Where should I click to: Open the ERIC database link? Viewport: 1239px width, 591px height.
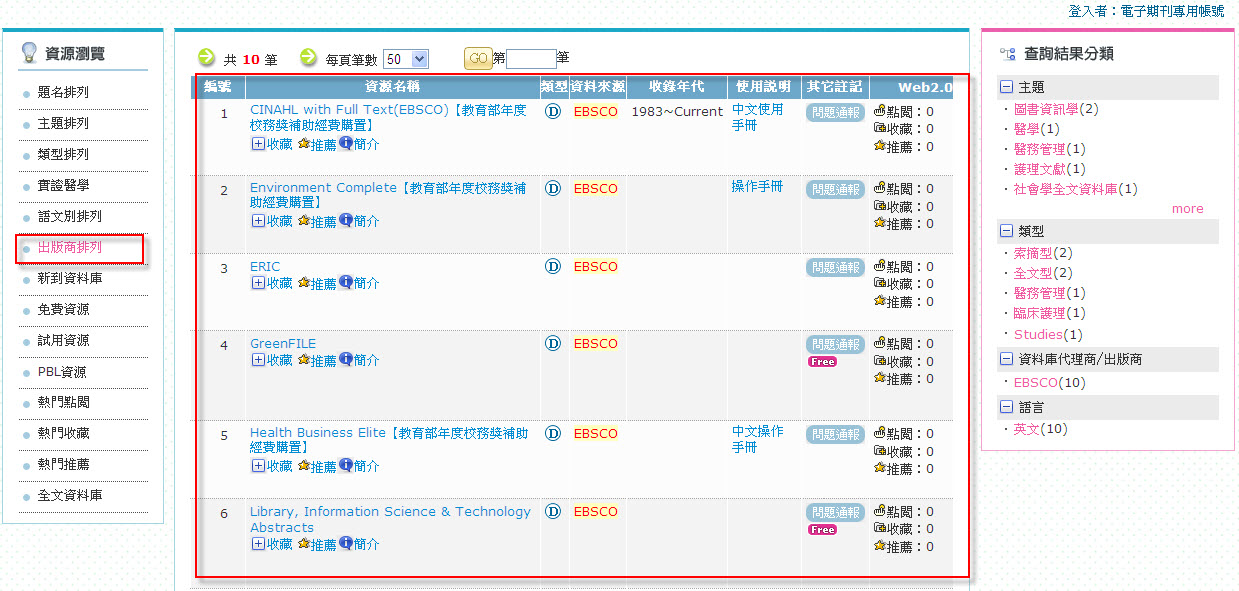pyautogui.click(x=265, y=266)
